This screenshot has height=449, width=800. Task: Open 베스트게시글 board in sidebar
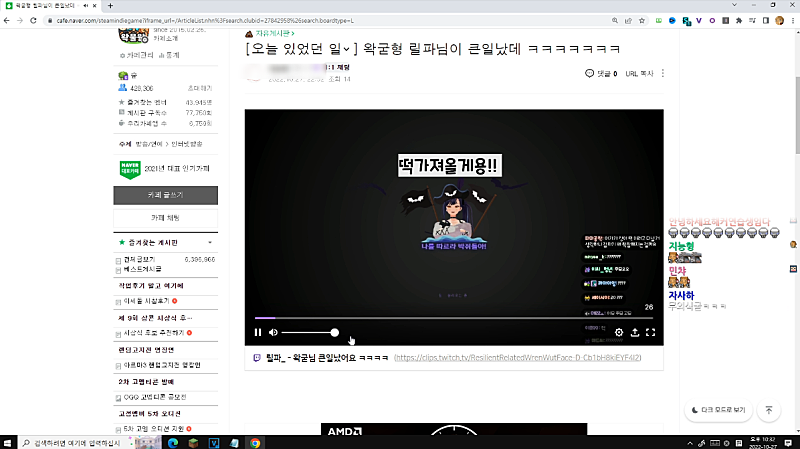click(142, 269)
